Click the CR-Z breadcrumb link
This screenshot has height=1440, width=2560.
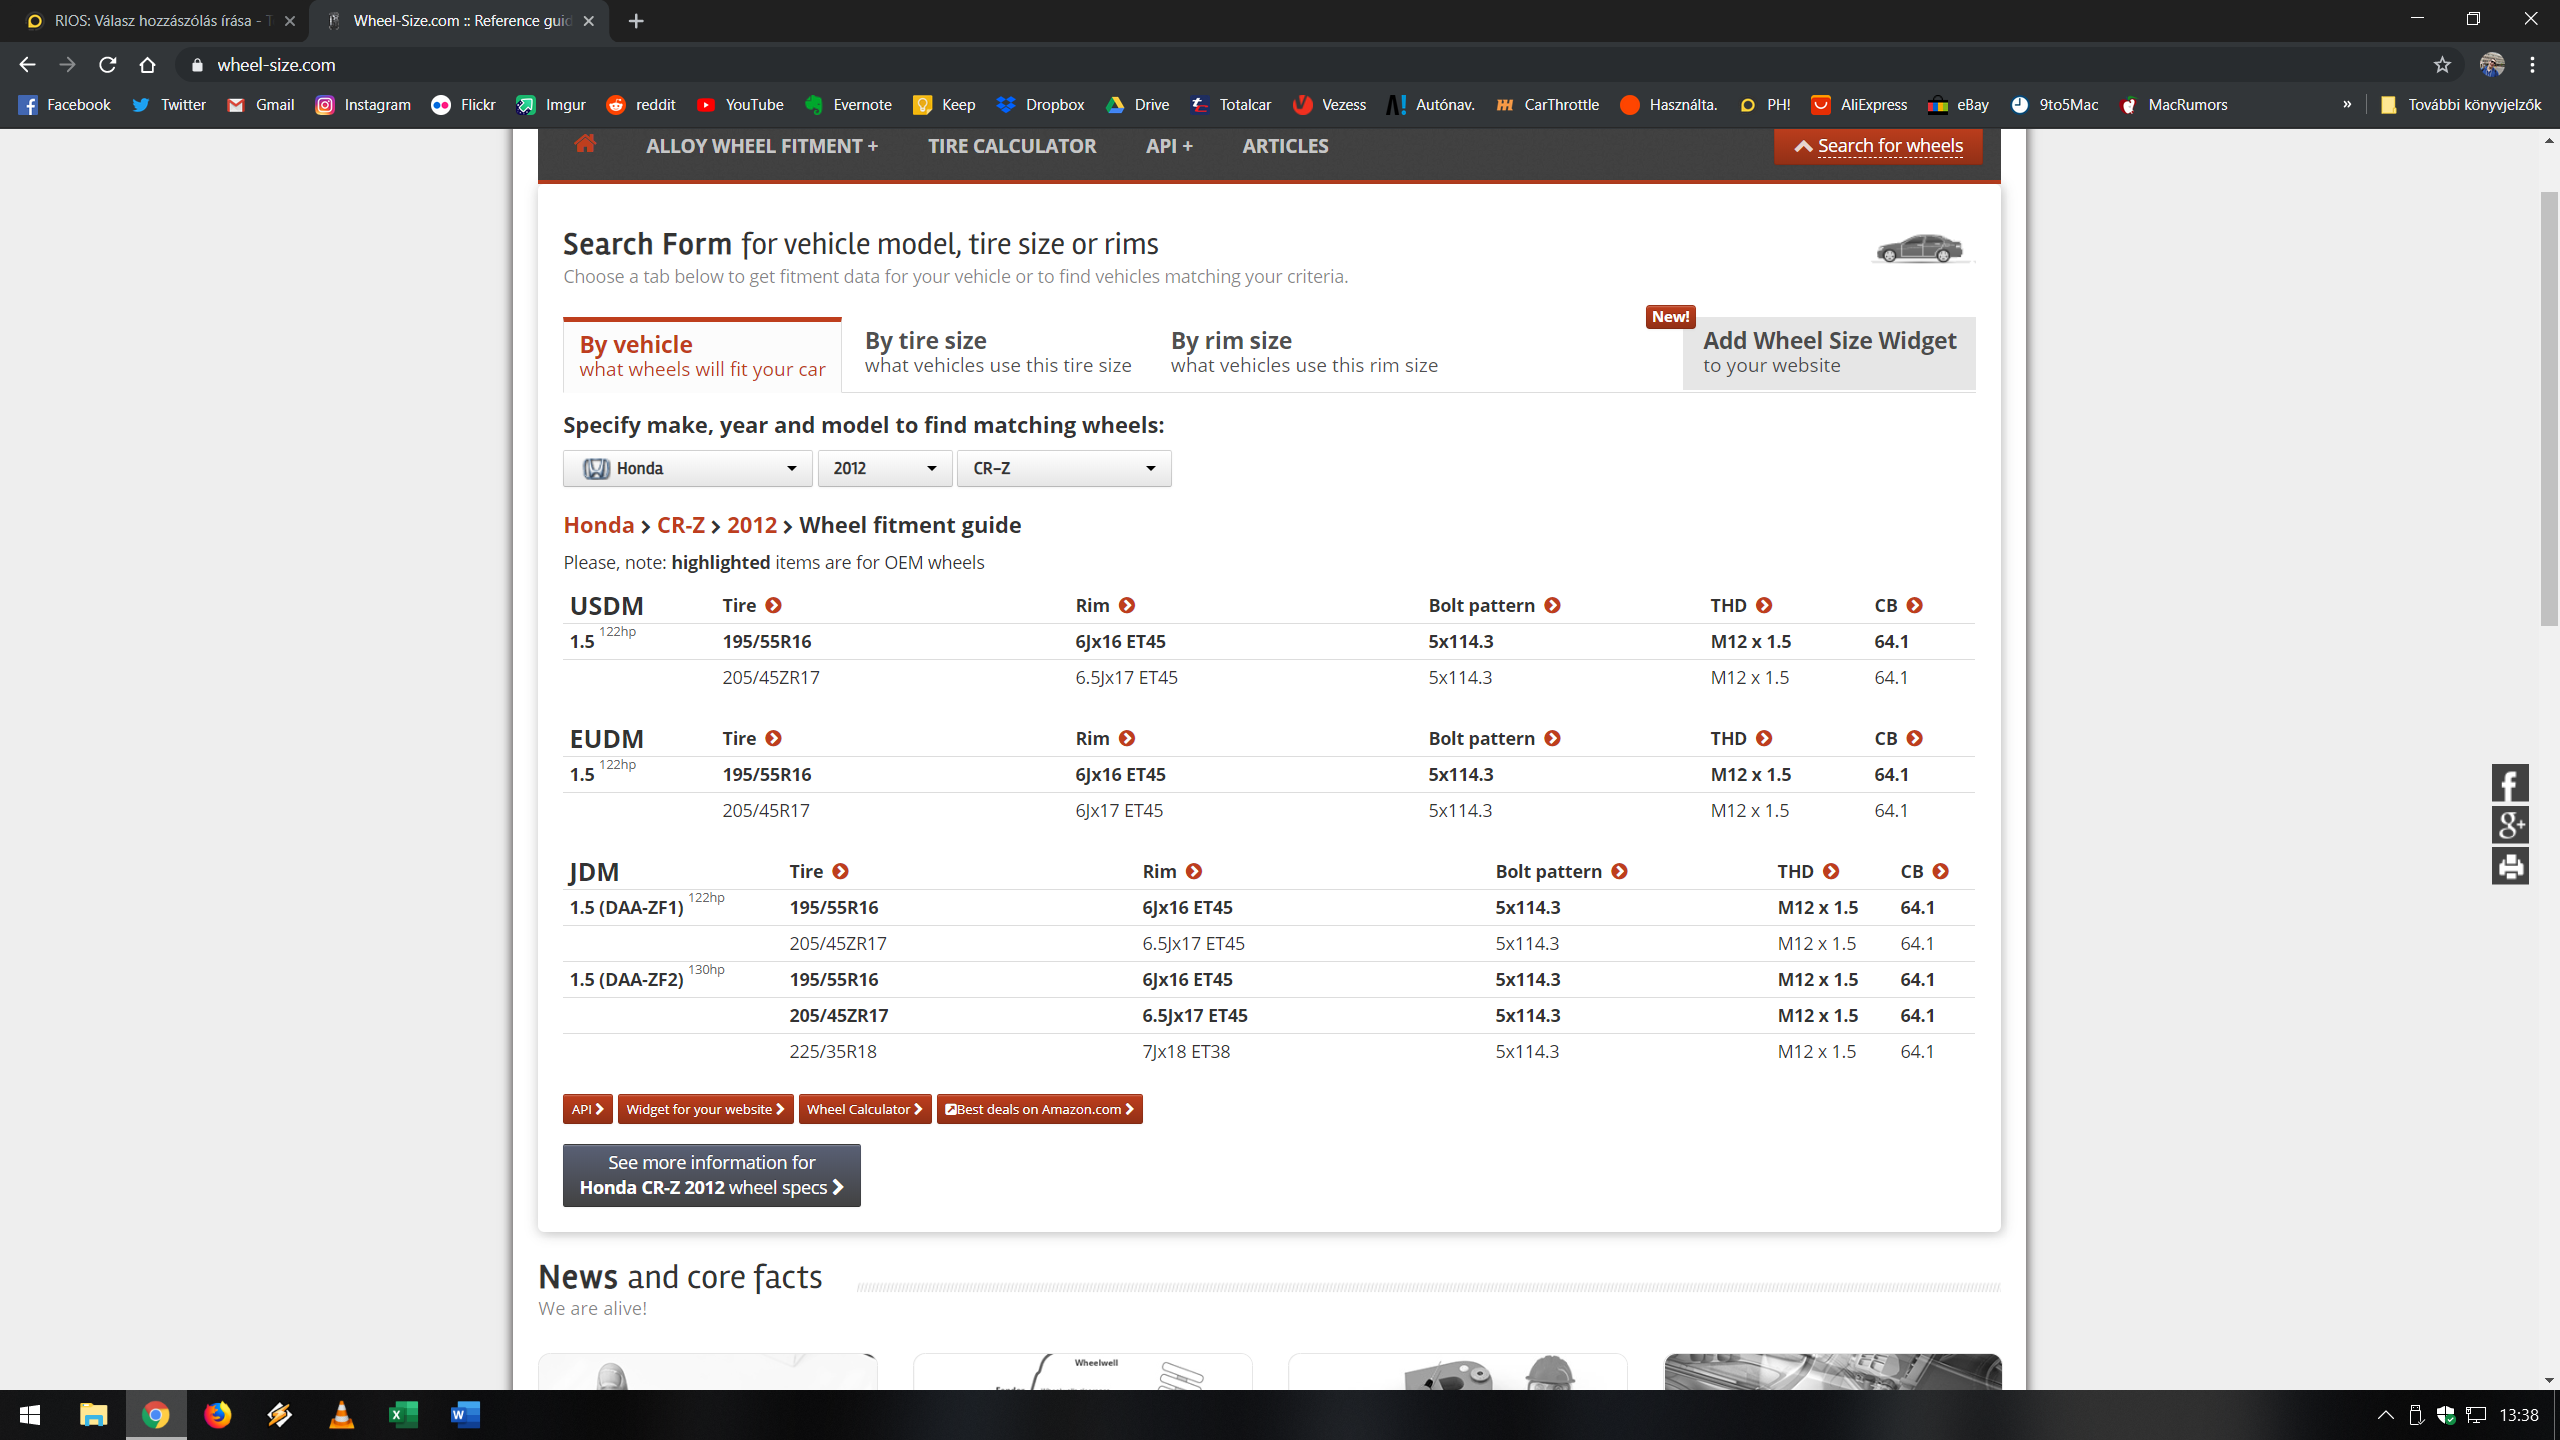click(680, 526)
